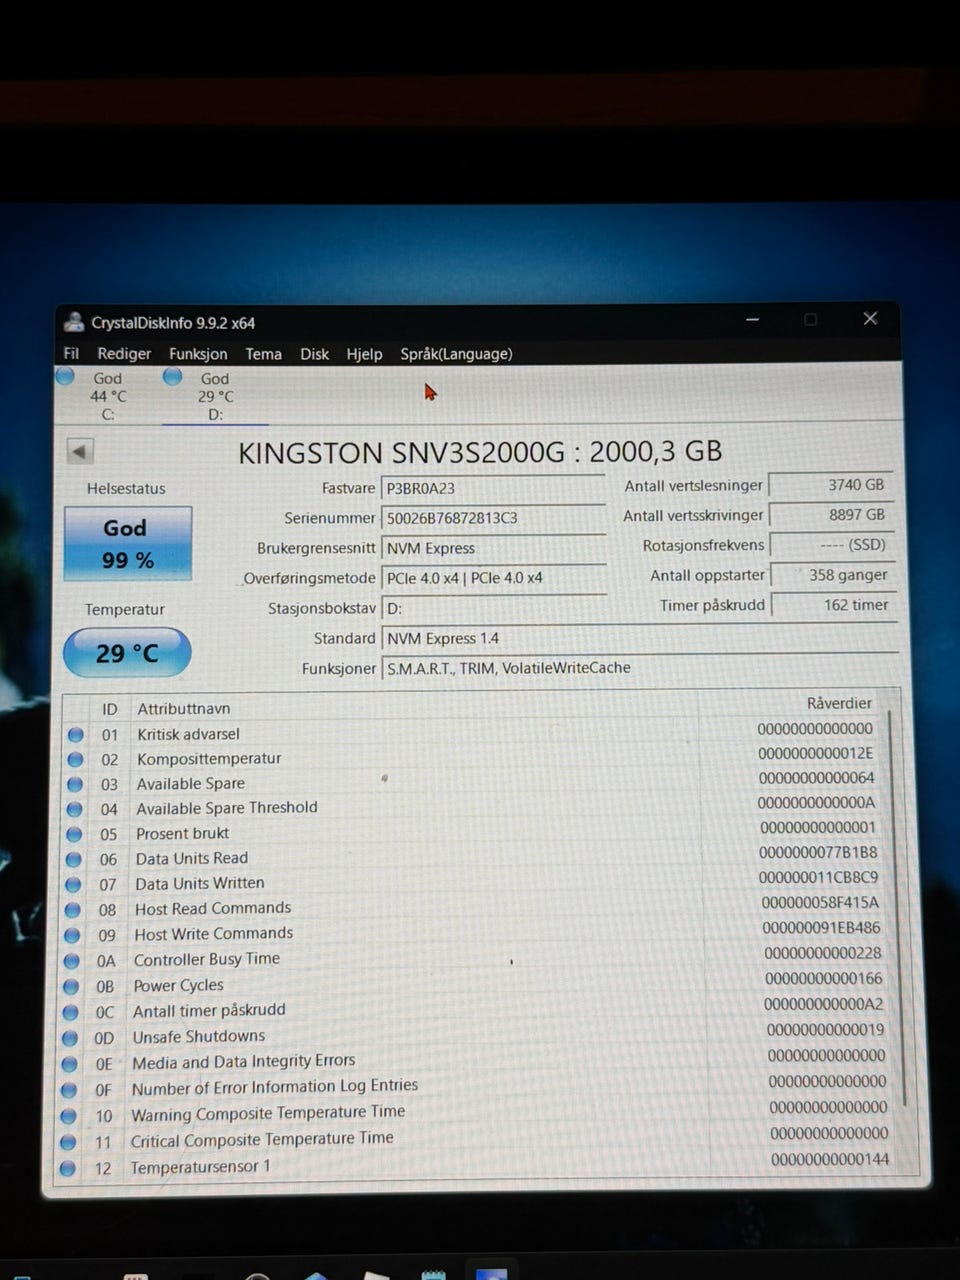
Task: Click the Brukergrensesnitt field NVM Express
Action: coord(494,548)
